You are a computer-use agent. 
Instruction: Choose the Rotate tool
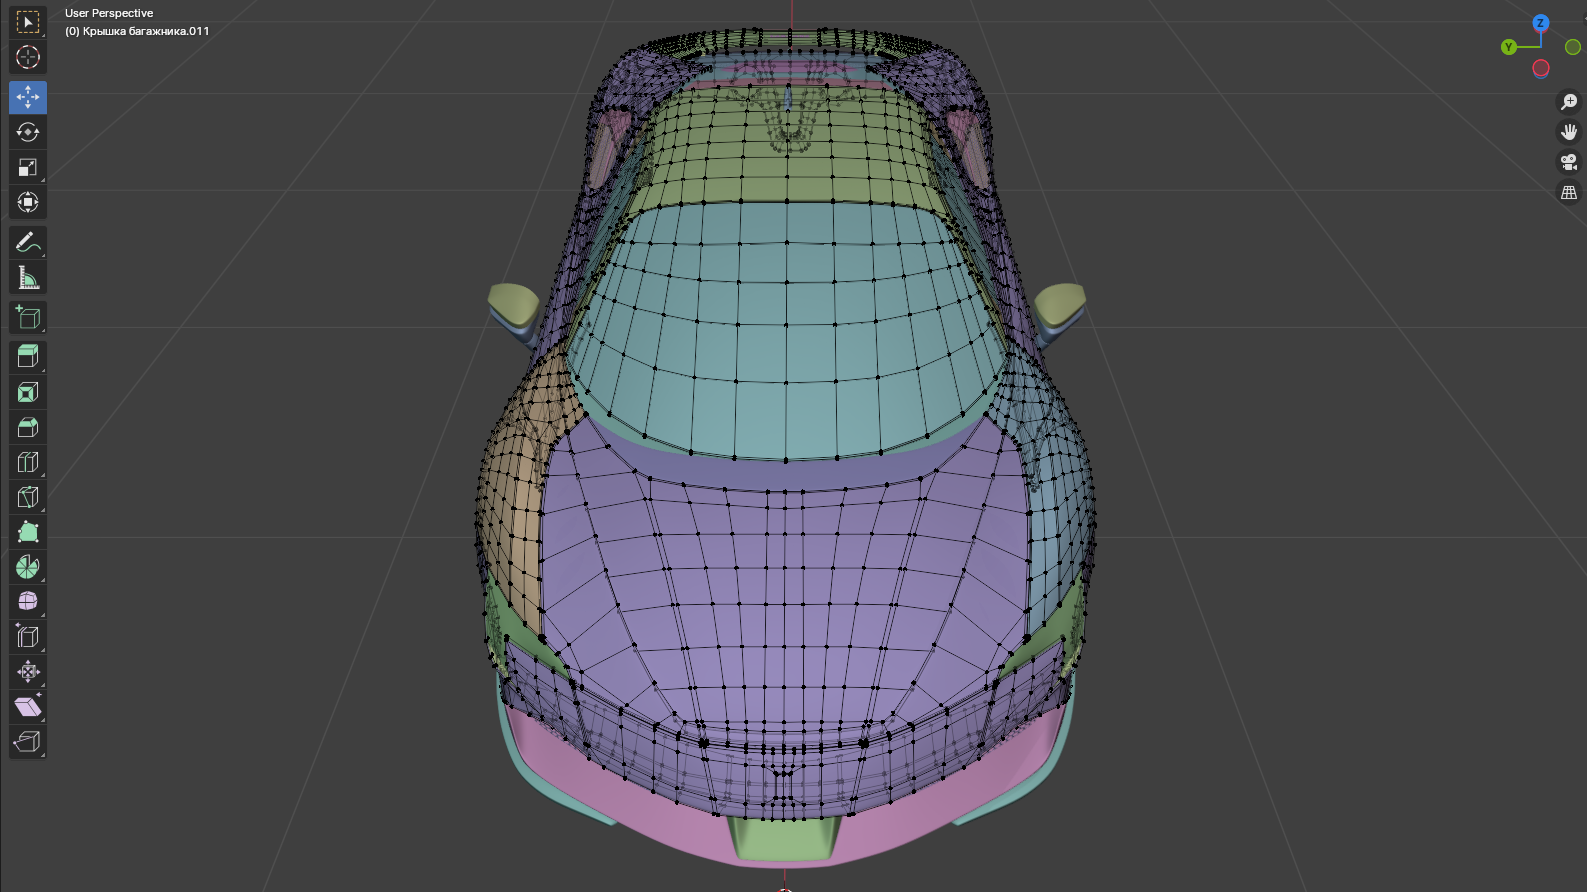click(x=28, y=132)
